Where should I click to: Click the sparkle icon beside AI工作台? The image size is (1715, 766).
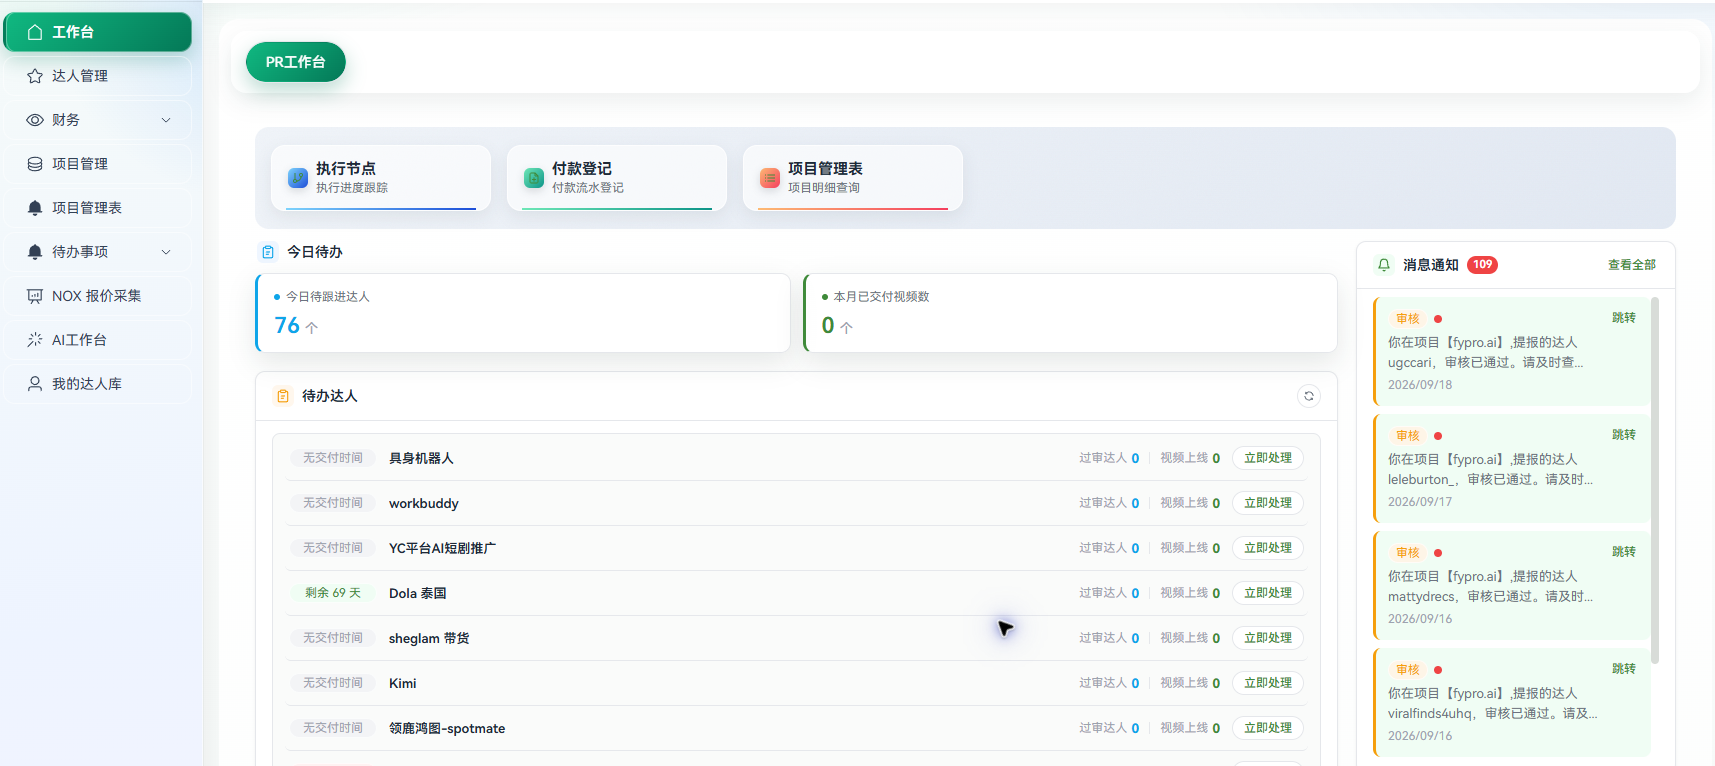coord(35,340)
